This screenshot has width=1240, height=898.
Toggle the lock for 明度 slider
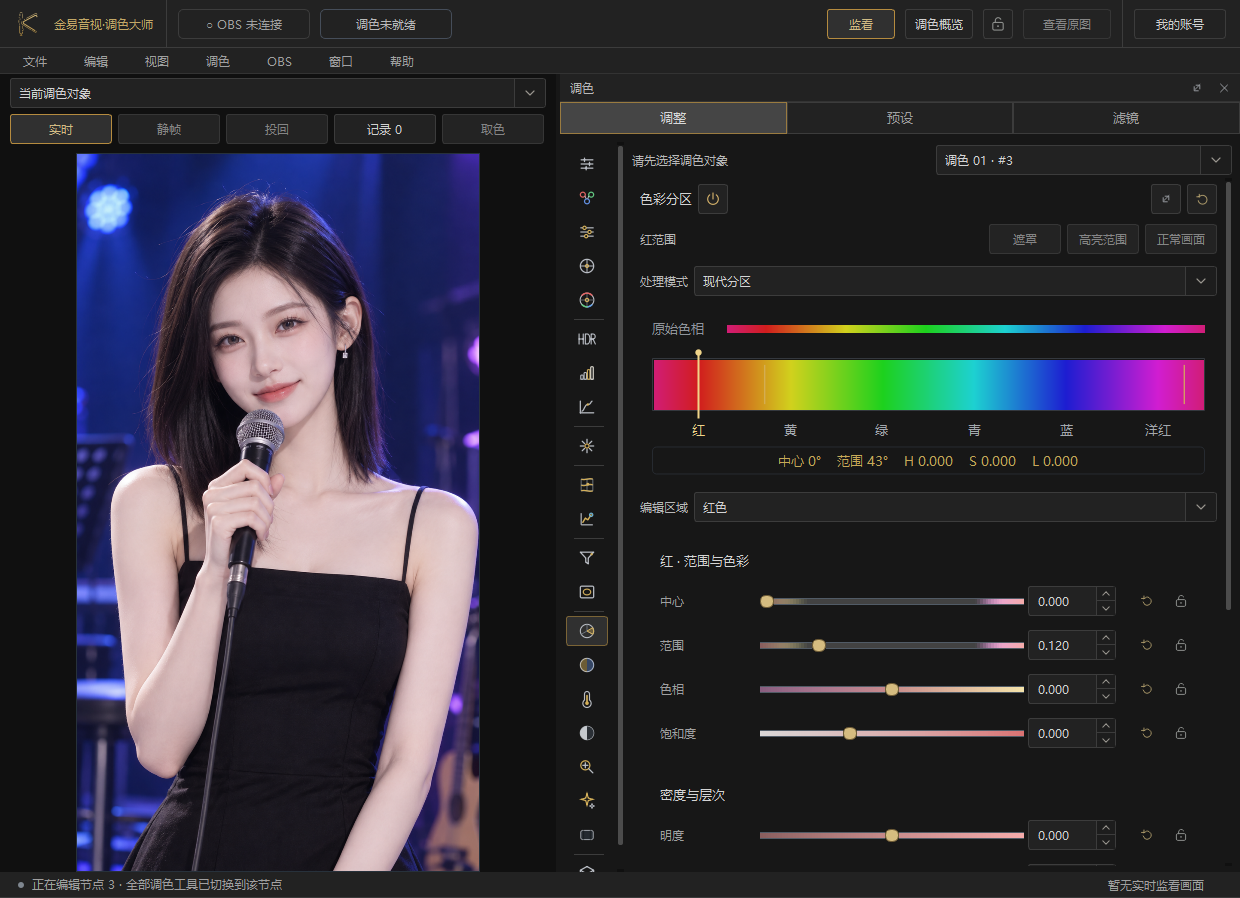pyautogui.click(x=1181, y=836)
